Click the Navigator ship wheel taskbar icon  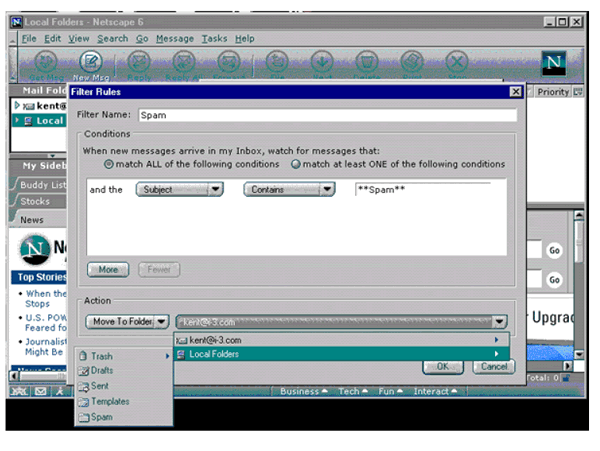coord(18,391)
